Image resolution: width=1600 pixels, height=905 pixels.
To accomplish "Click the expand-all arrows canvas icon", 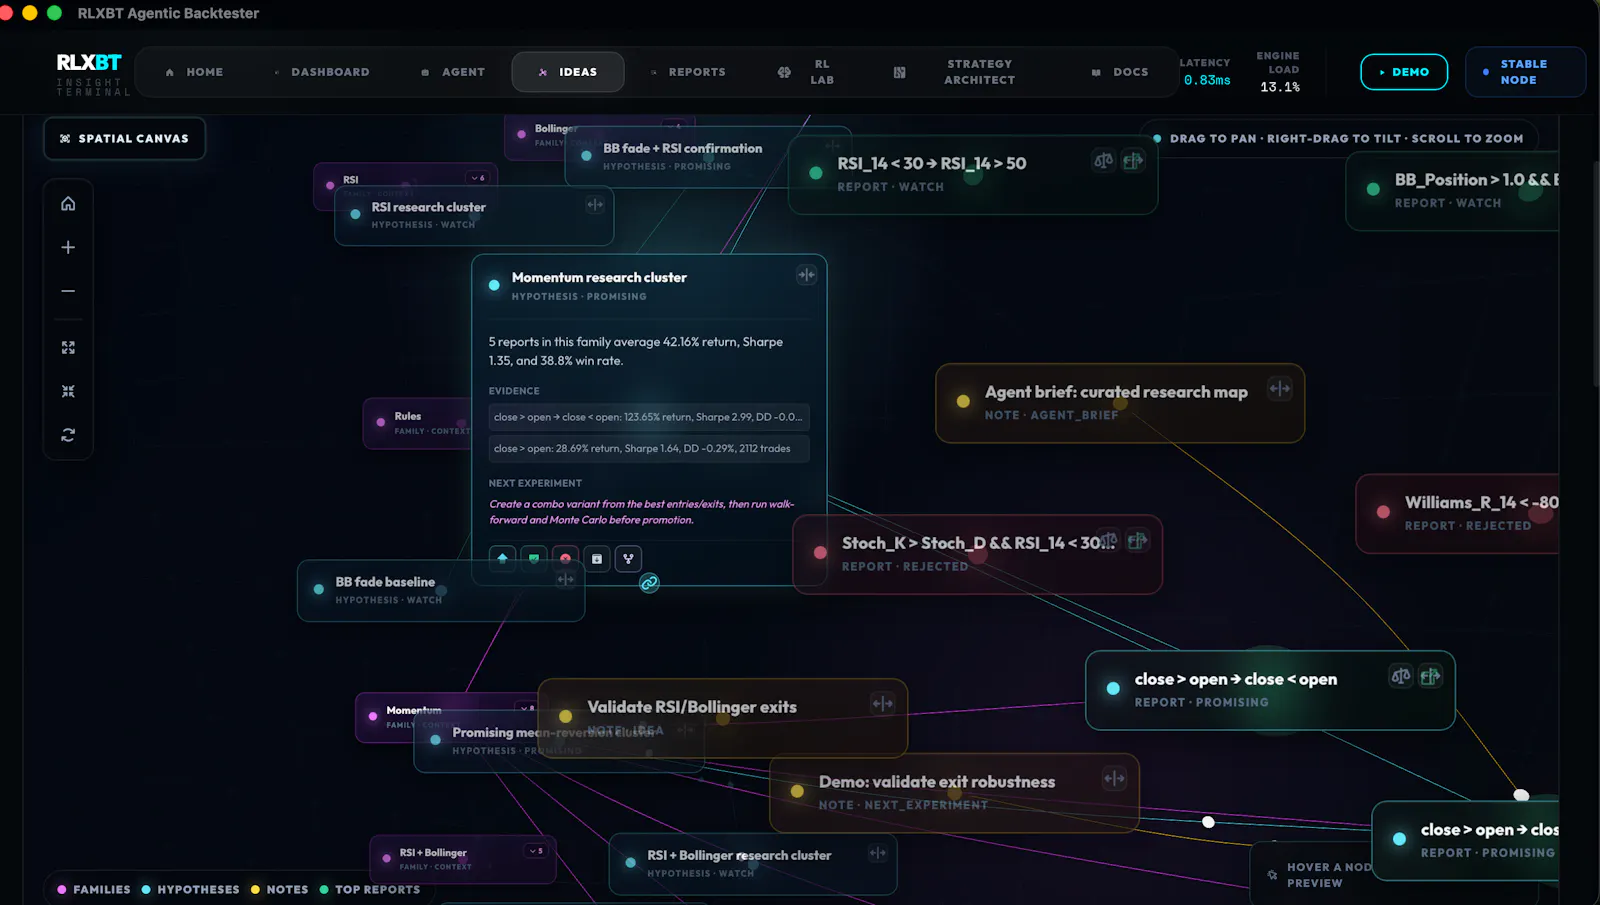I will [68, 347].
